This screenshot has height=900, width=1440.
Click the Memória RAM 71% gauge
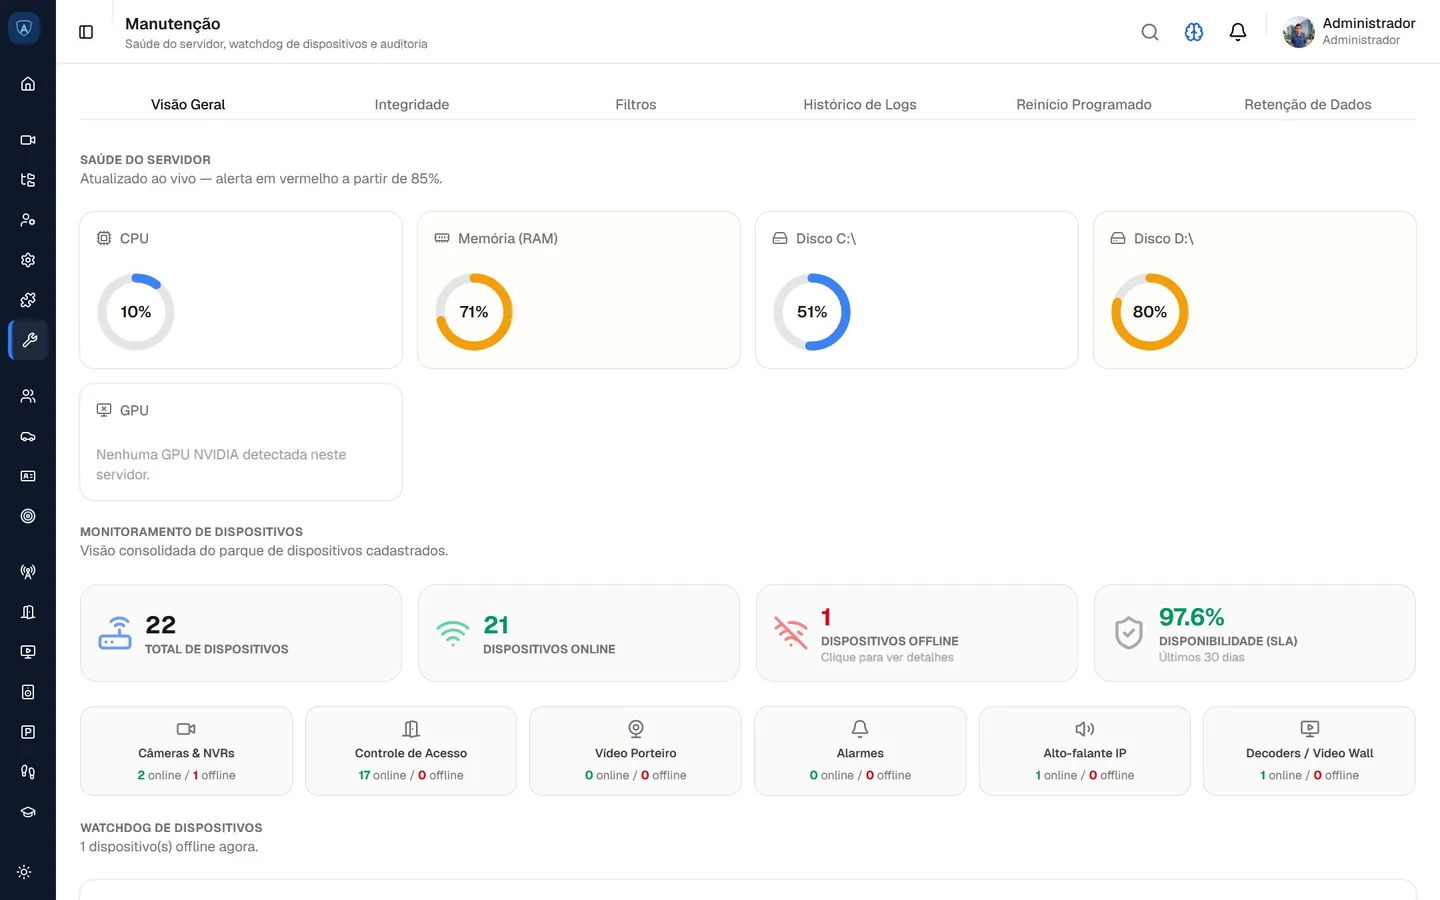[x=474, y=312]
